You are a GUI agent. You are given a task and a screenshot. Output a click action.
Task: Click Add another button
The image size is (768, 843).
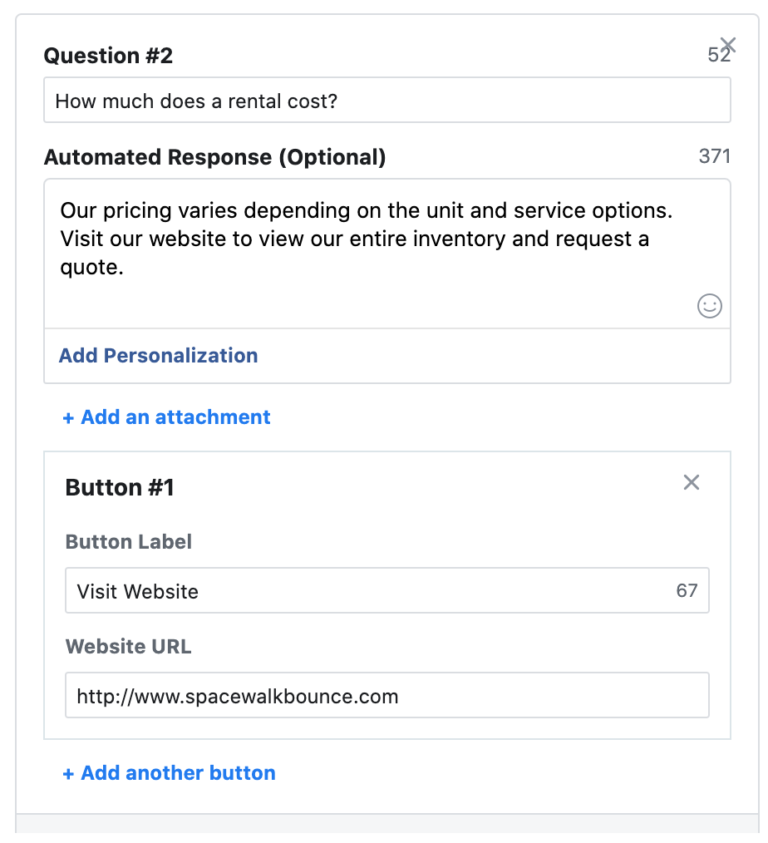point(169,772)
